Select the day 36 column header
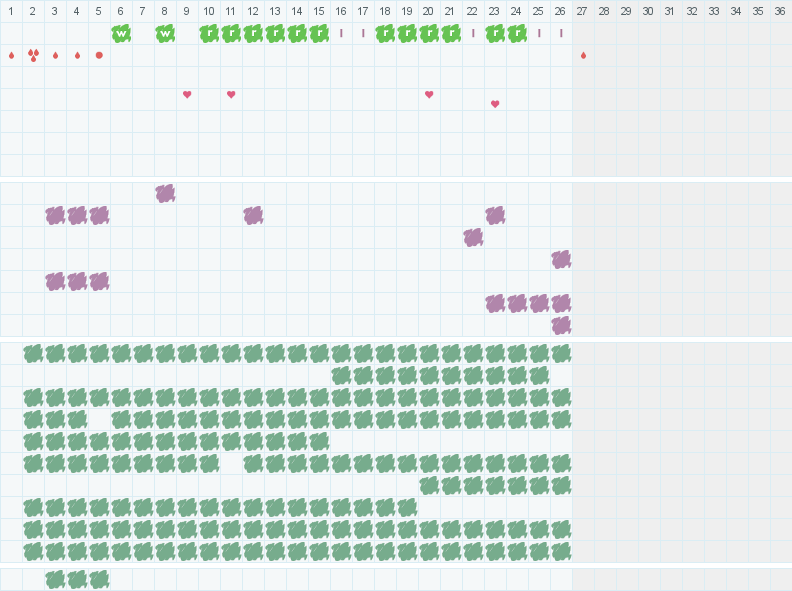The image size is (792, 591). pyautogui.click(x=780, y=11)
